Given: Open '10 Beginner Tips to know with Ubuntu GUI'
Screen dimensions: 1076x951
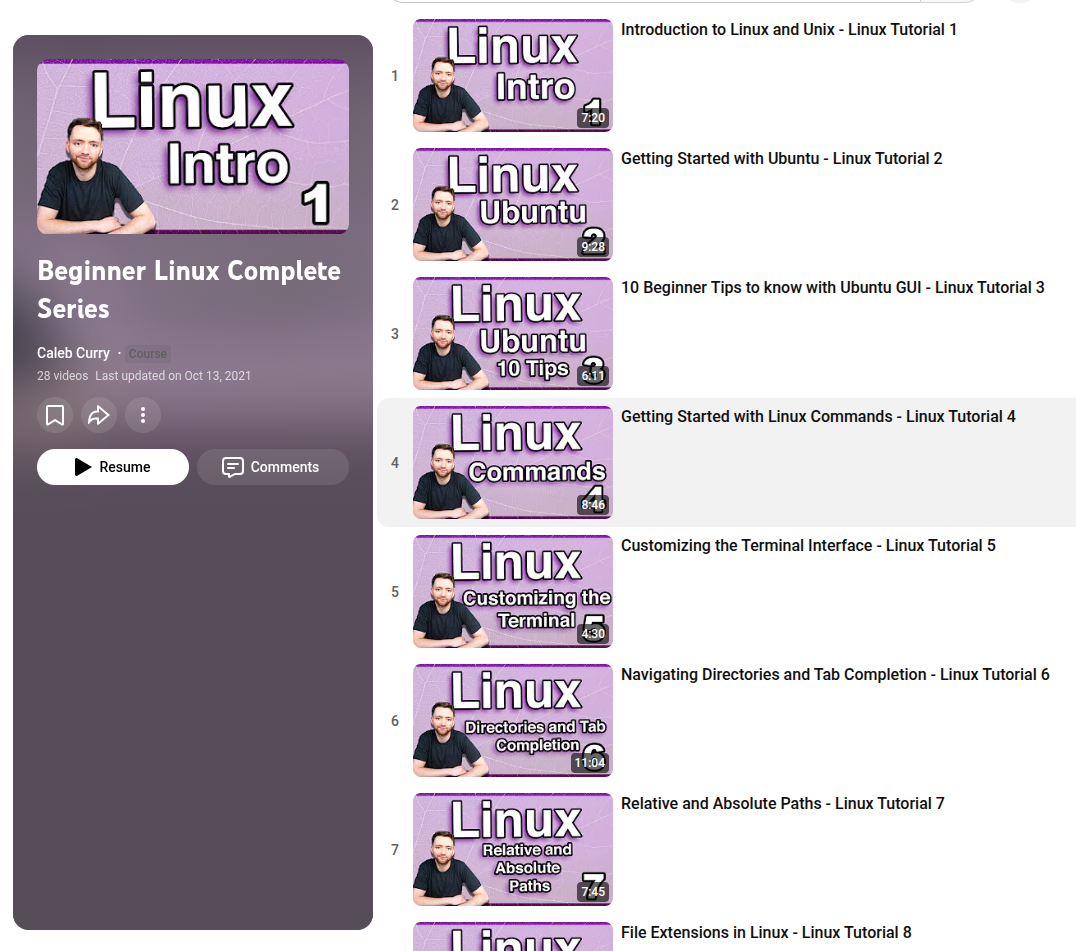Looking at the screenshot, I should 832,288.
